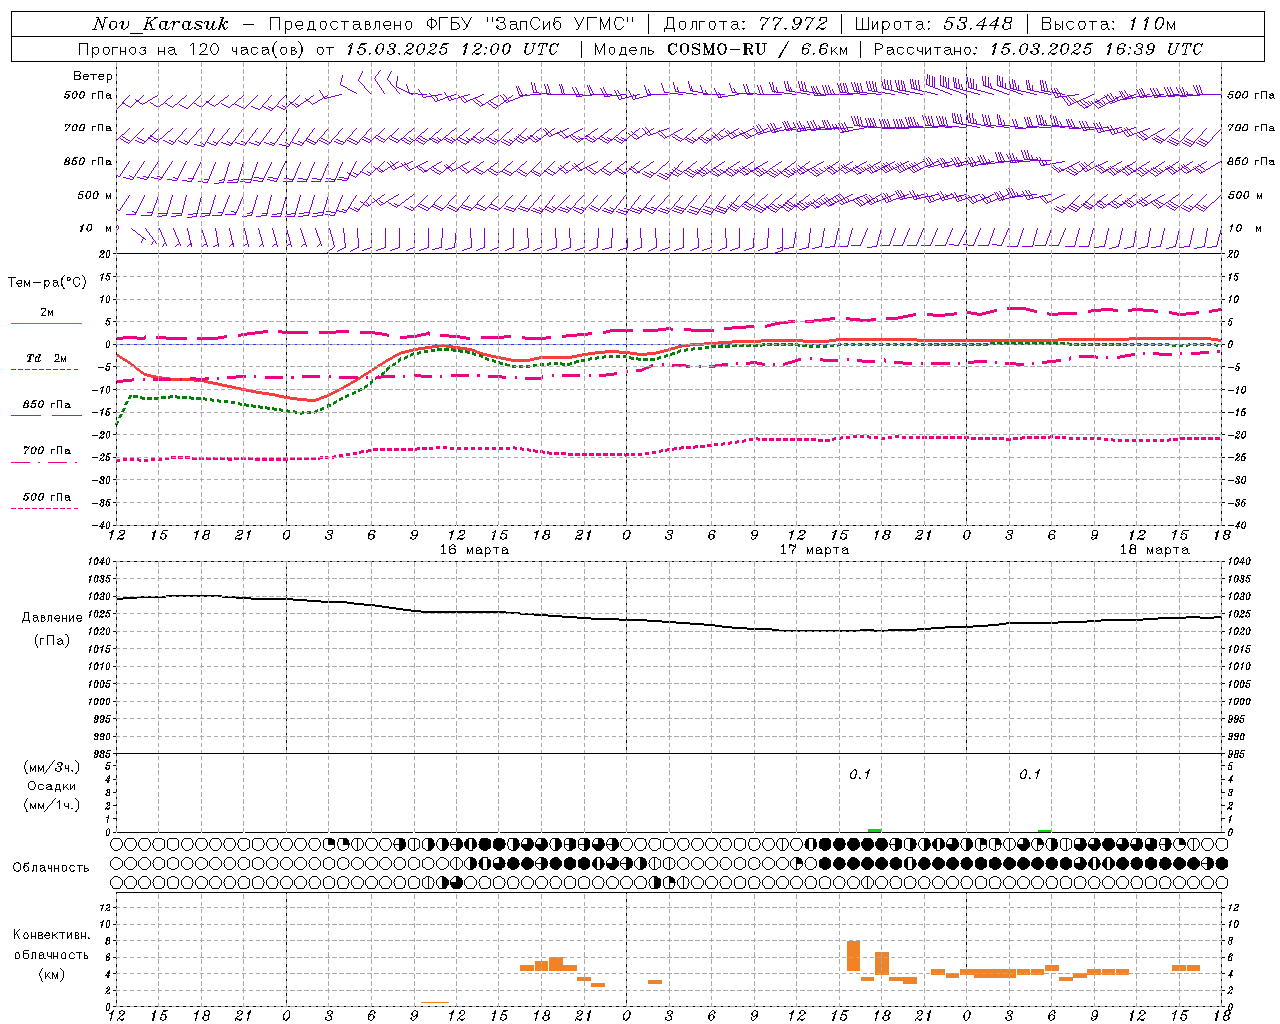1280x1024 pixels.
Task: Click the 700 гПа temperature legend dash-dot line
Action: pos(46,462)
